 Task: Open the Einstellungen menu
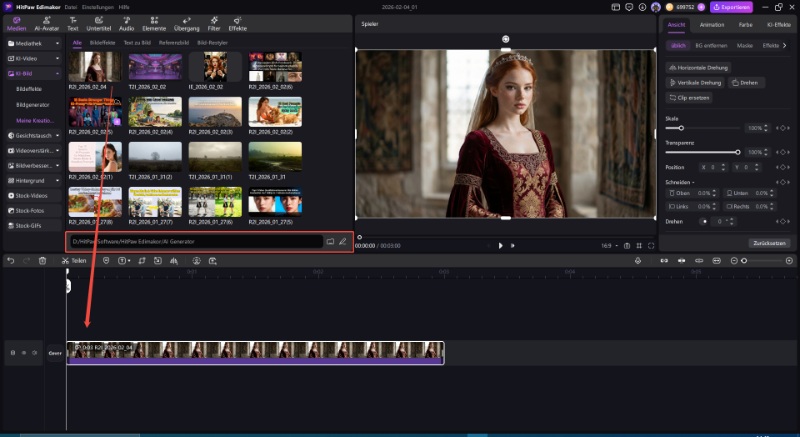tap(97, 7)
